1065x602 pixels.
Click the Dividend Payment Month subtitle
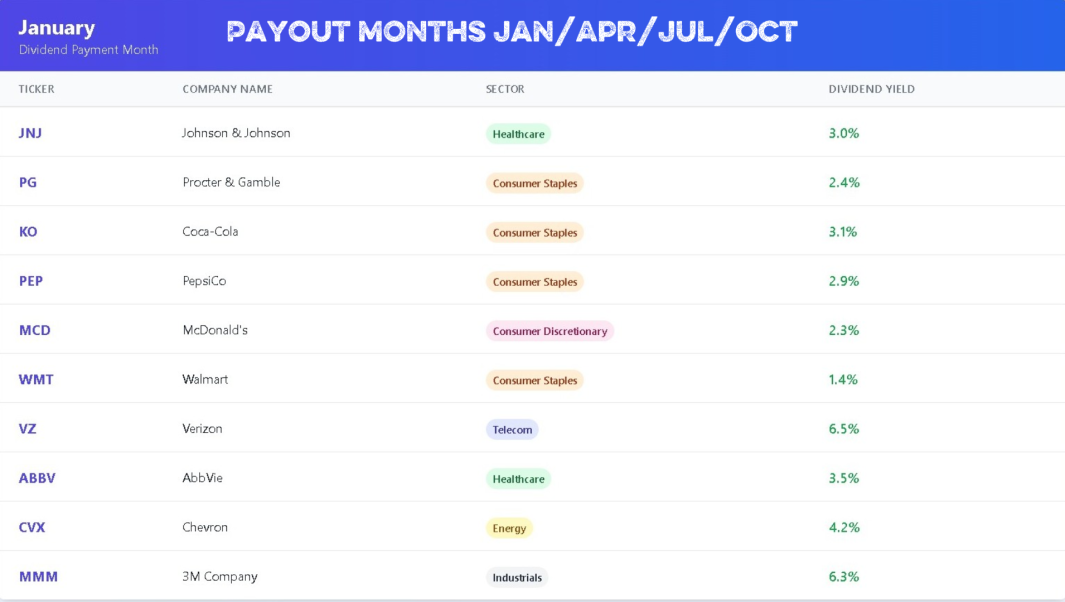tap(88, 50)
